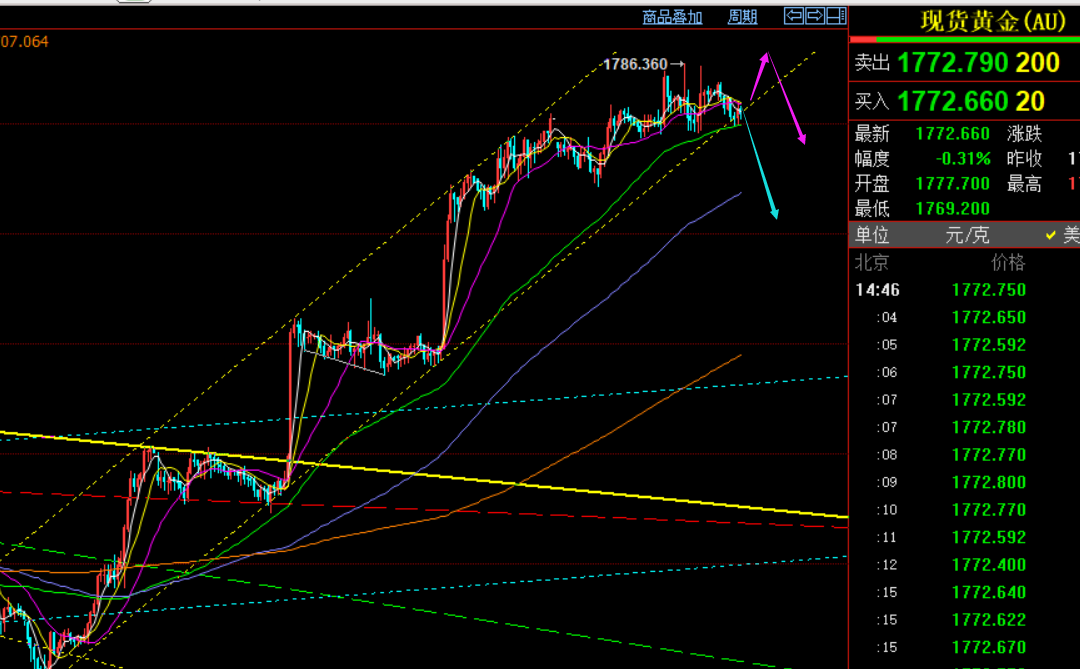Click the 现货黄金(AU) title

pos(993,21)
